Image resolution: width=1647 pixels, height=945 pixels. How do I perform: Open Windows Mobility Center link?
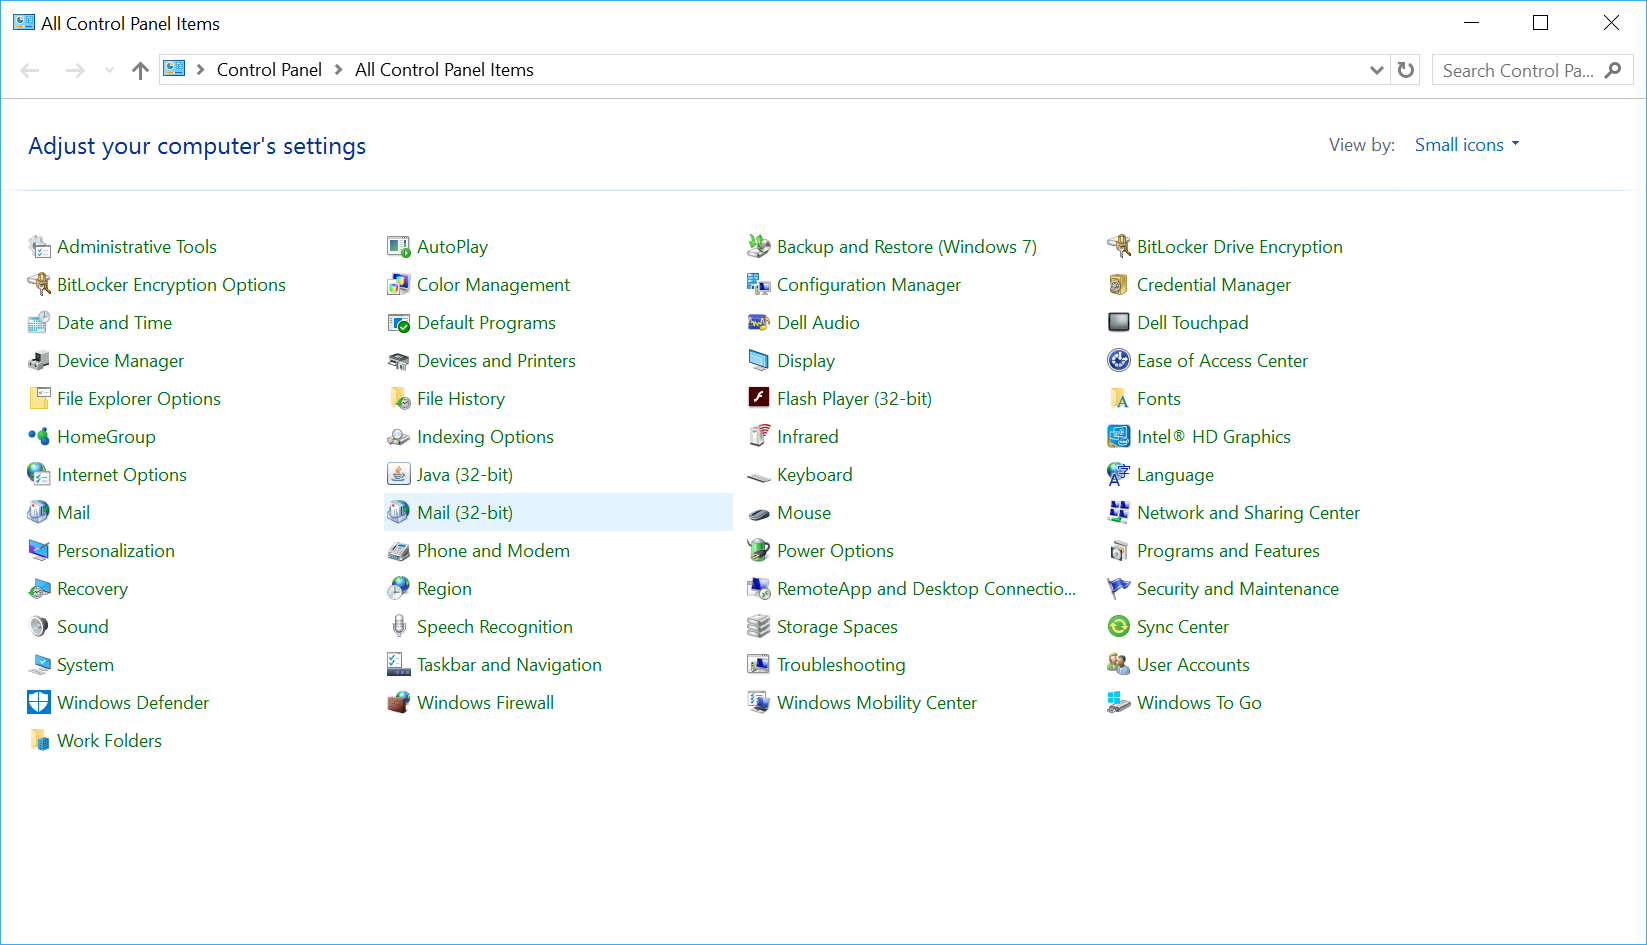coord(877,703)
